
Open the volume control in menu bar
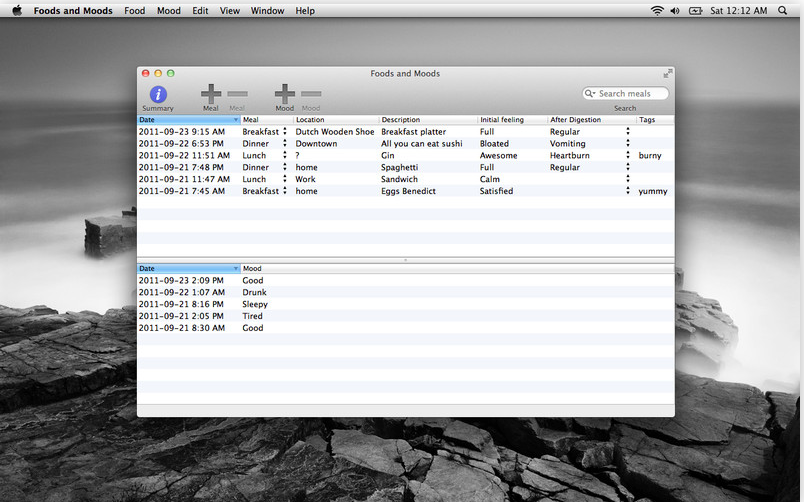(x=675, y=10)
